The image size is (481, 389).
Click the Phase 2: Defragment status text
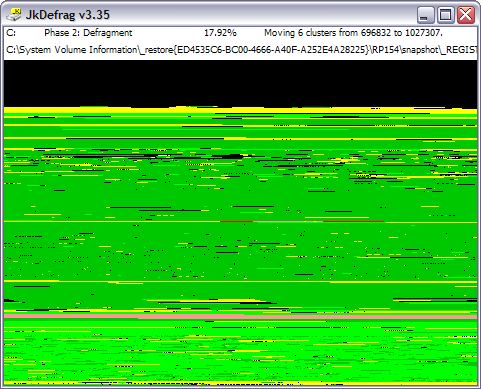click(88, 33)
